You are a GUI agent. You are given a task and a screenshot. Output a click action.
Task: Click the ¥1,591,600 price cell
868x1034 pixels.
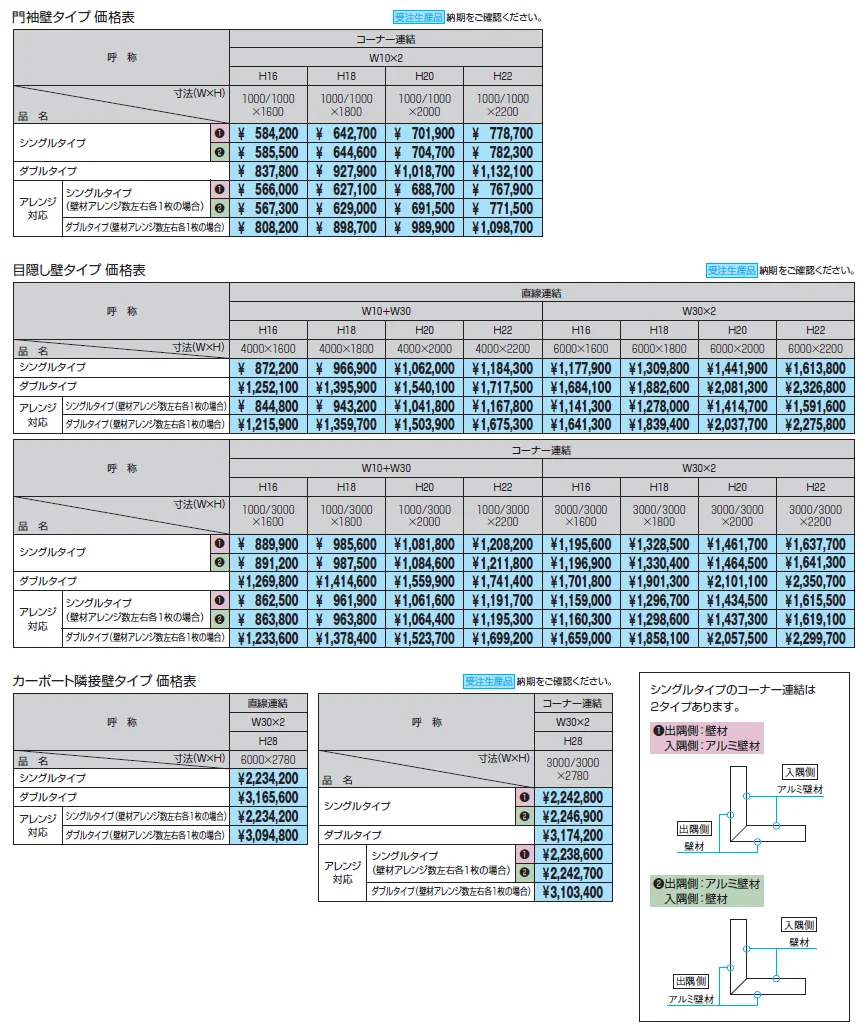click(815, 406)
